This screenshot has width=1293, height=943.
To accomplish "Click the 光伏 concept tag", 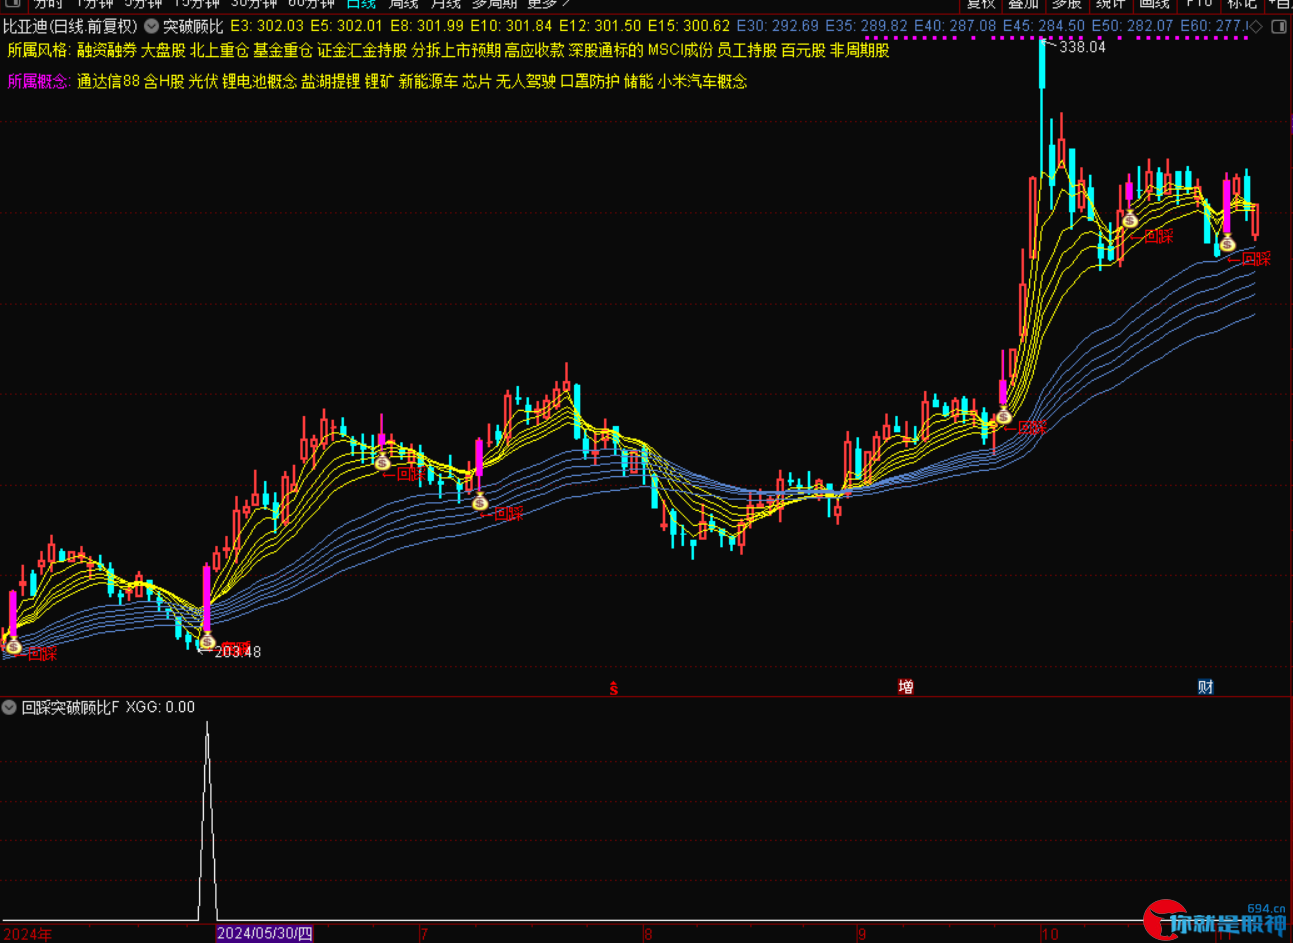I will [x=203, y=82].
